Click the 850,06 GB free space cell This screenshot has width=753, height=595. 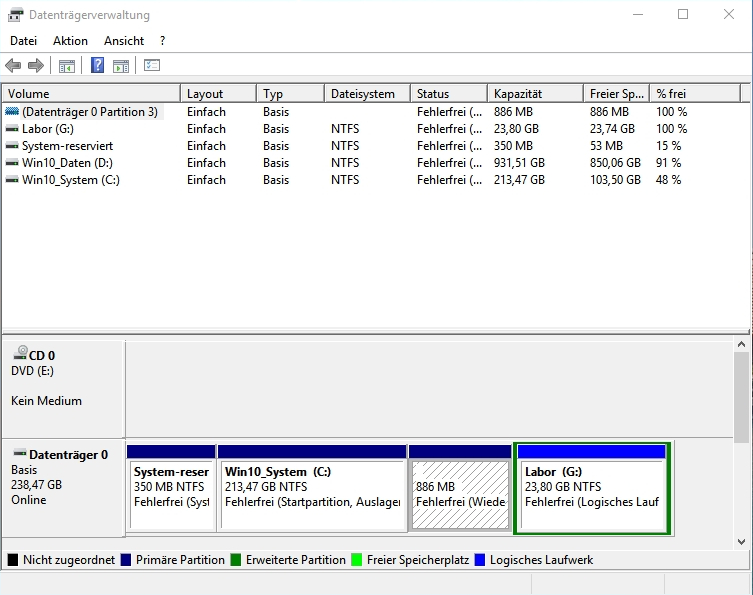coord(615,163)
